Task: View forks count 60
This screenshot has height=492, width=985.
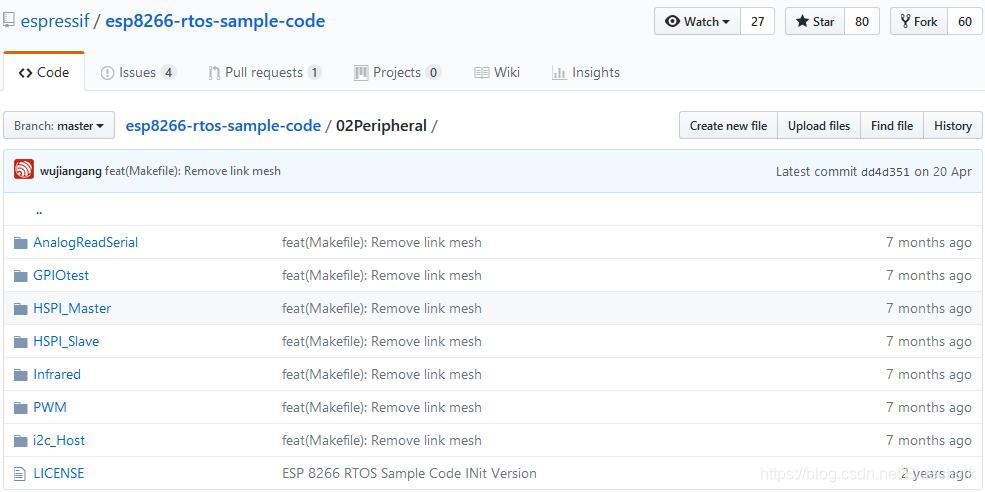Action: [x=964, y=21]
